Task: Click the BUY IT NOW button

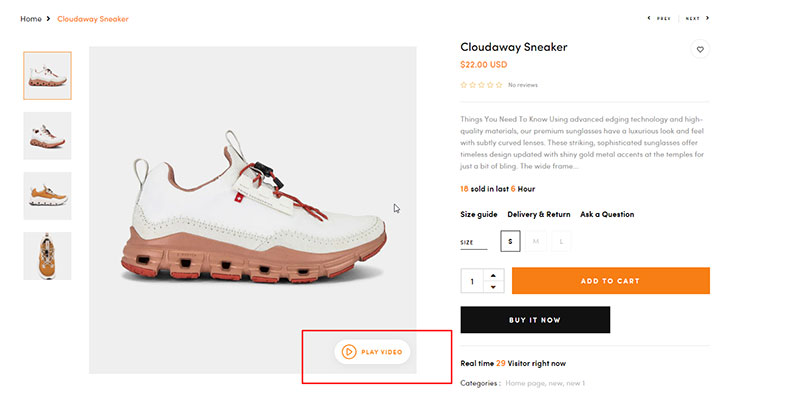Action: (x=535, y=320)
